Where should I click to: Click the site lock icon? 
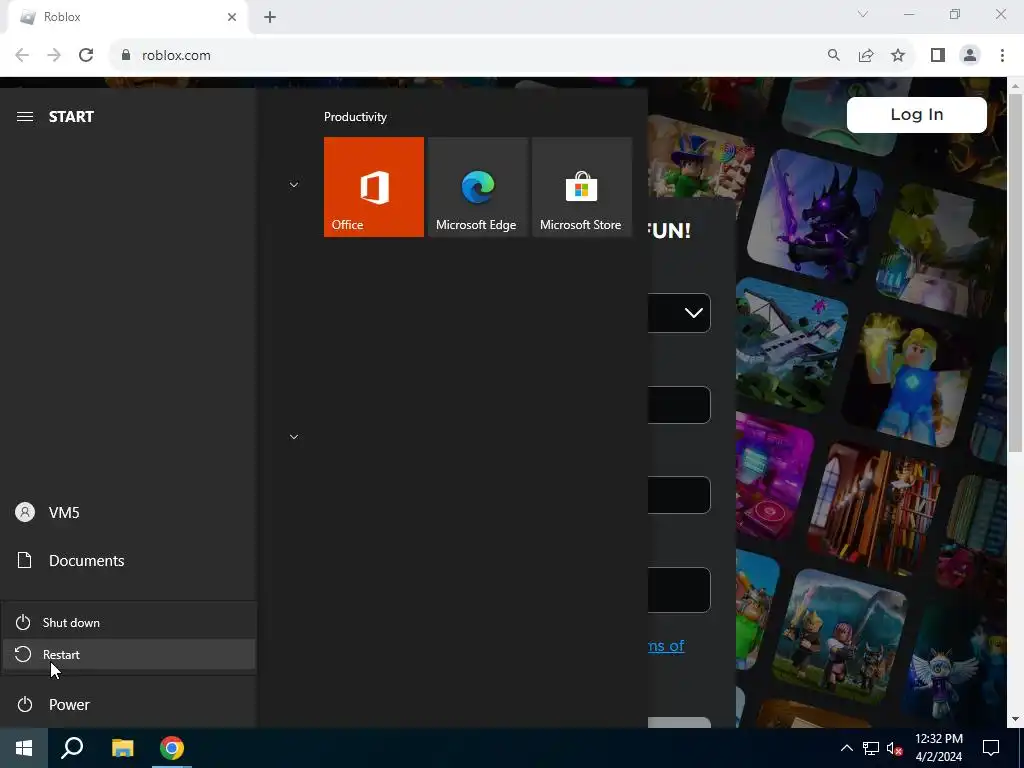[x=126, y=56]
